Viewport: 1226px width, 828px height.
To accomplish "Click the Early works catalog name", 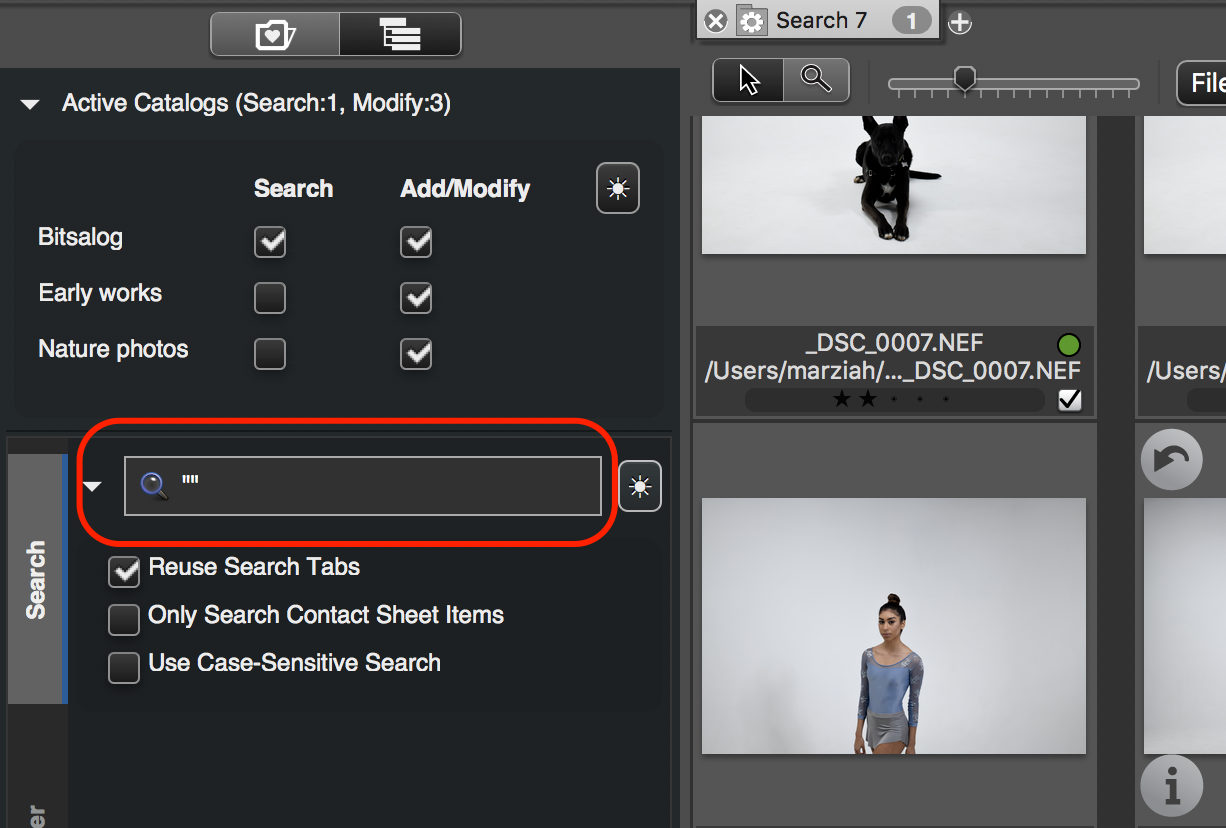I will (x=100, y=294).
